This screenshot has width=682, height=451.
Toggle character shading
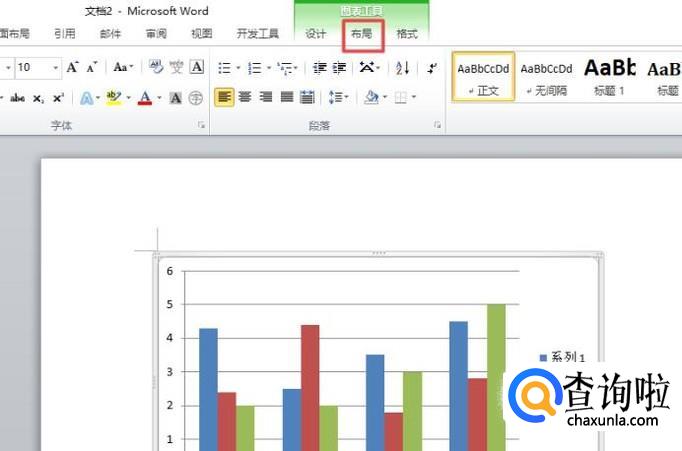(x=175, y=98)
